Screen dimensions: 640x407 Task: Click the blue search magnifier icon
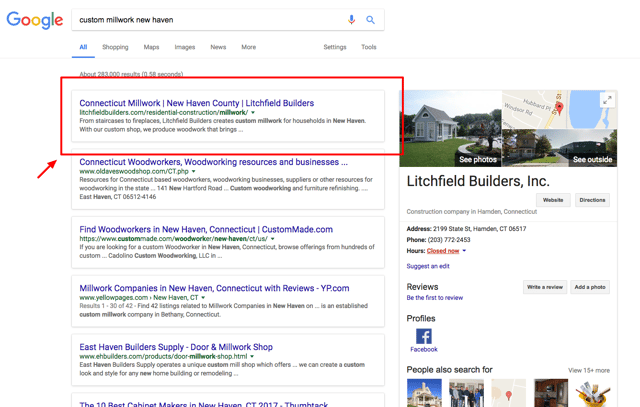click(x=370, y=20)
